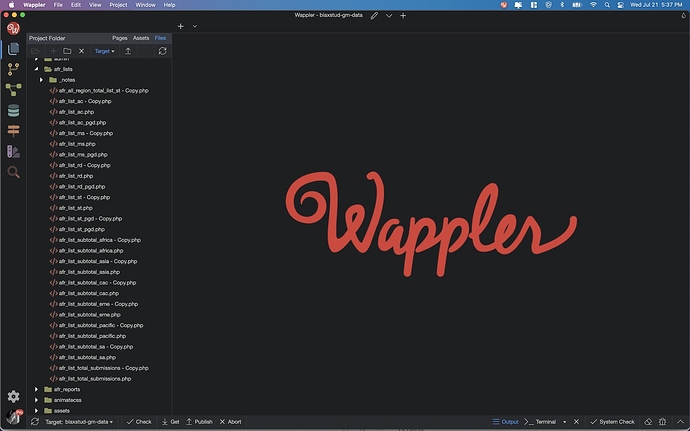Open the Theme Manager swatches icon
Image resolution: width=690 pixels, height=431 pixels.
(13, 151)
